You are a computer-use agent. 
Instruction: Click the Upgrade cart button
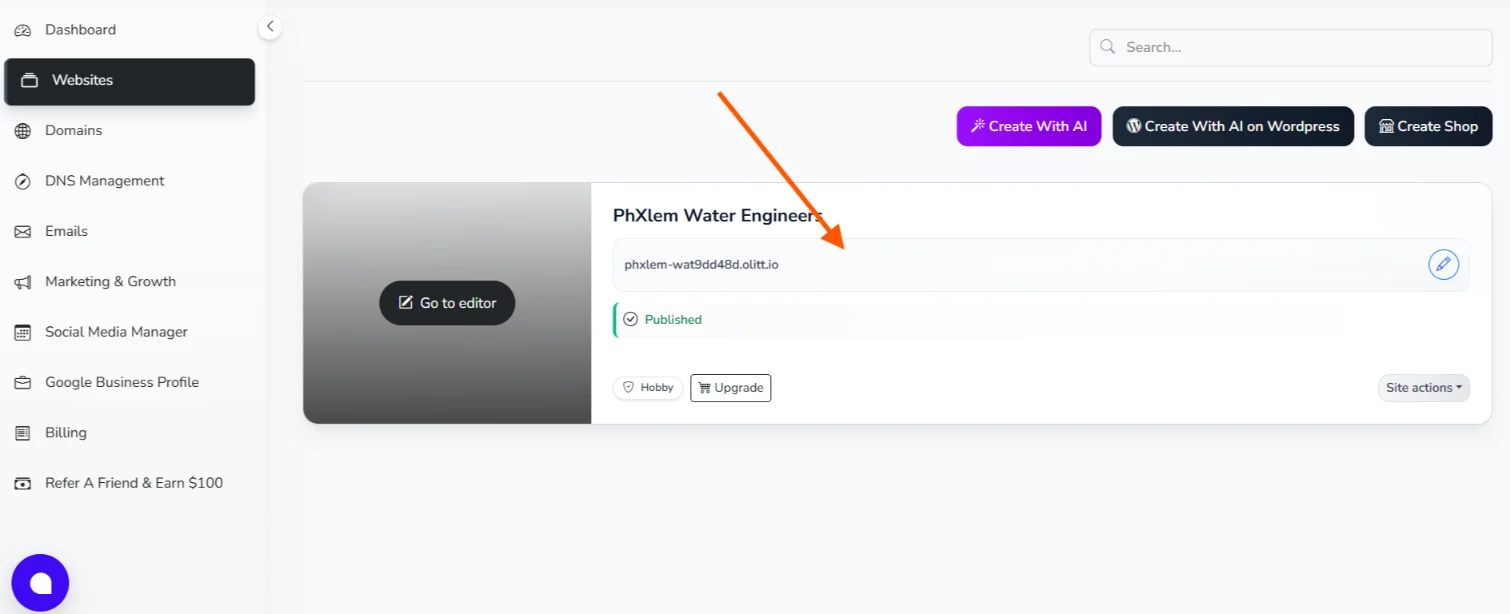tap(730, 388)
